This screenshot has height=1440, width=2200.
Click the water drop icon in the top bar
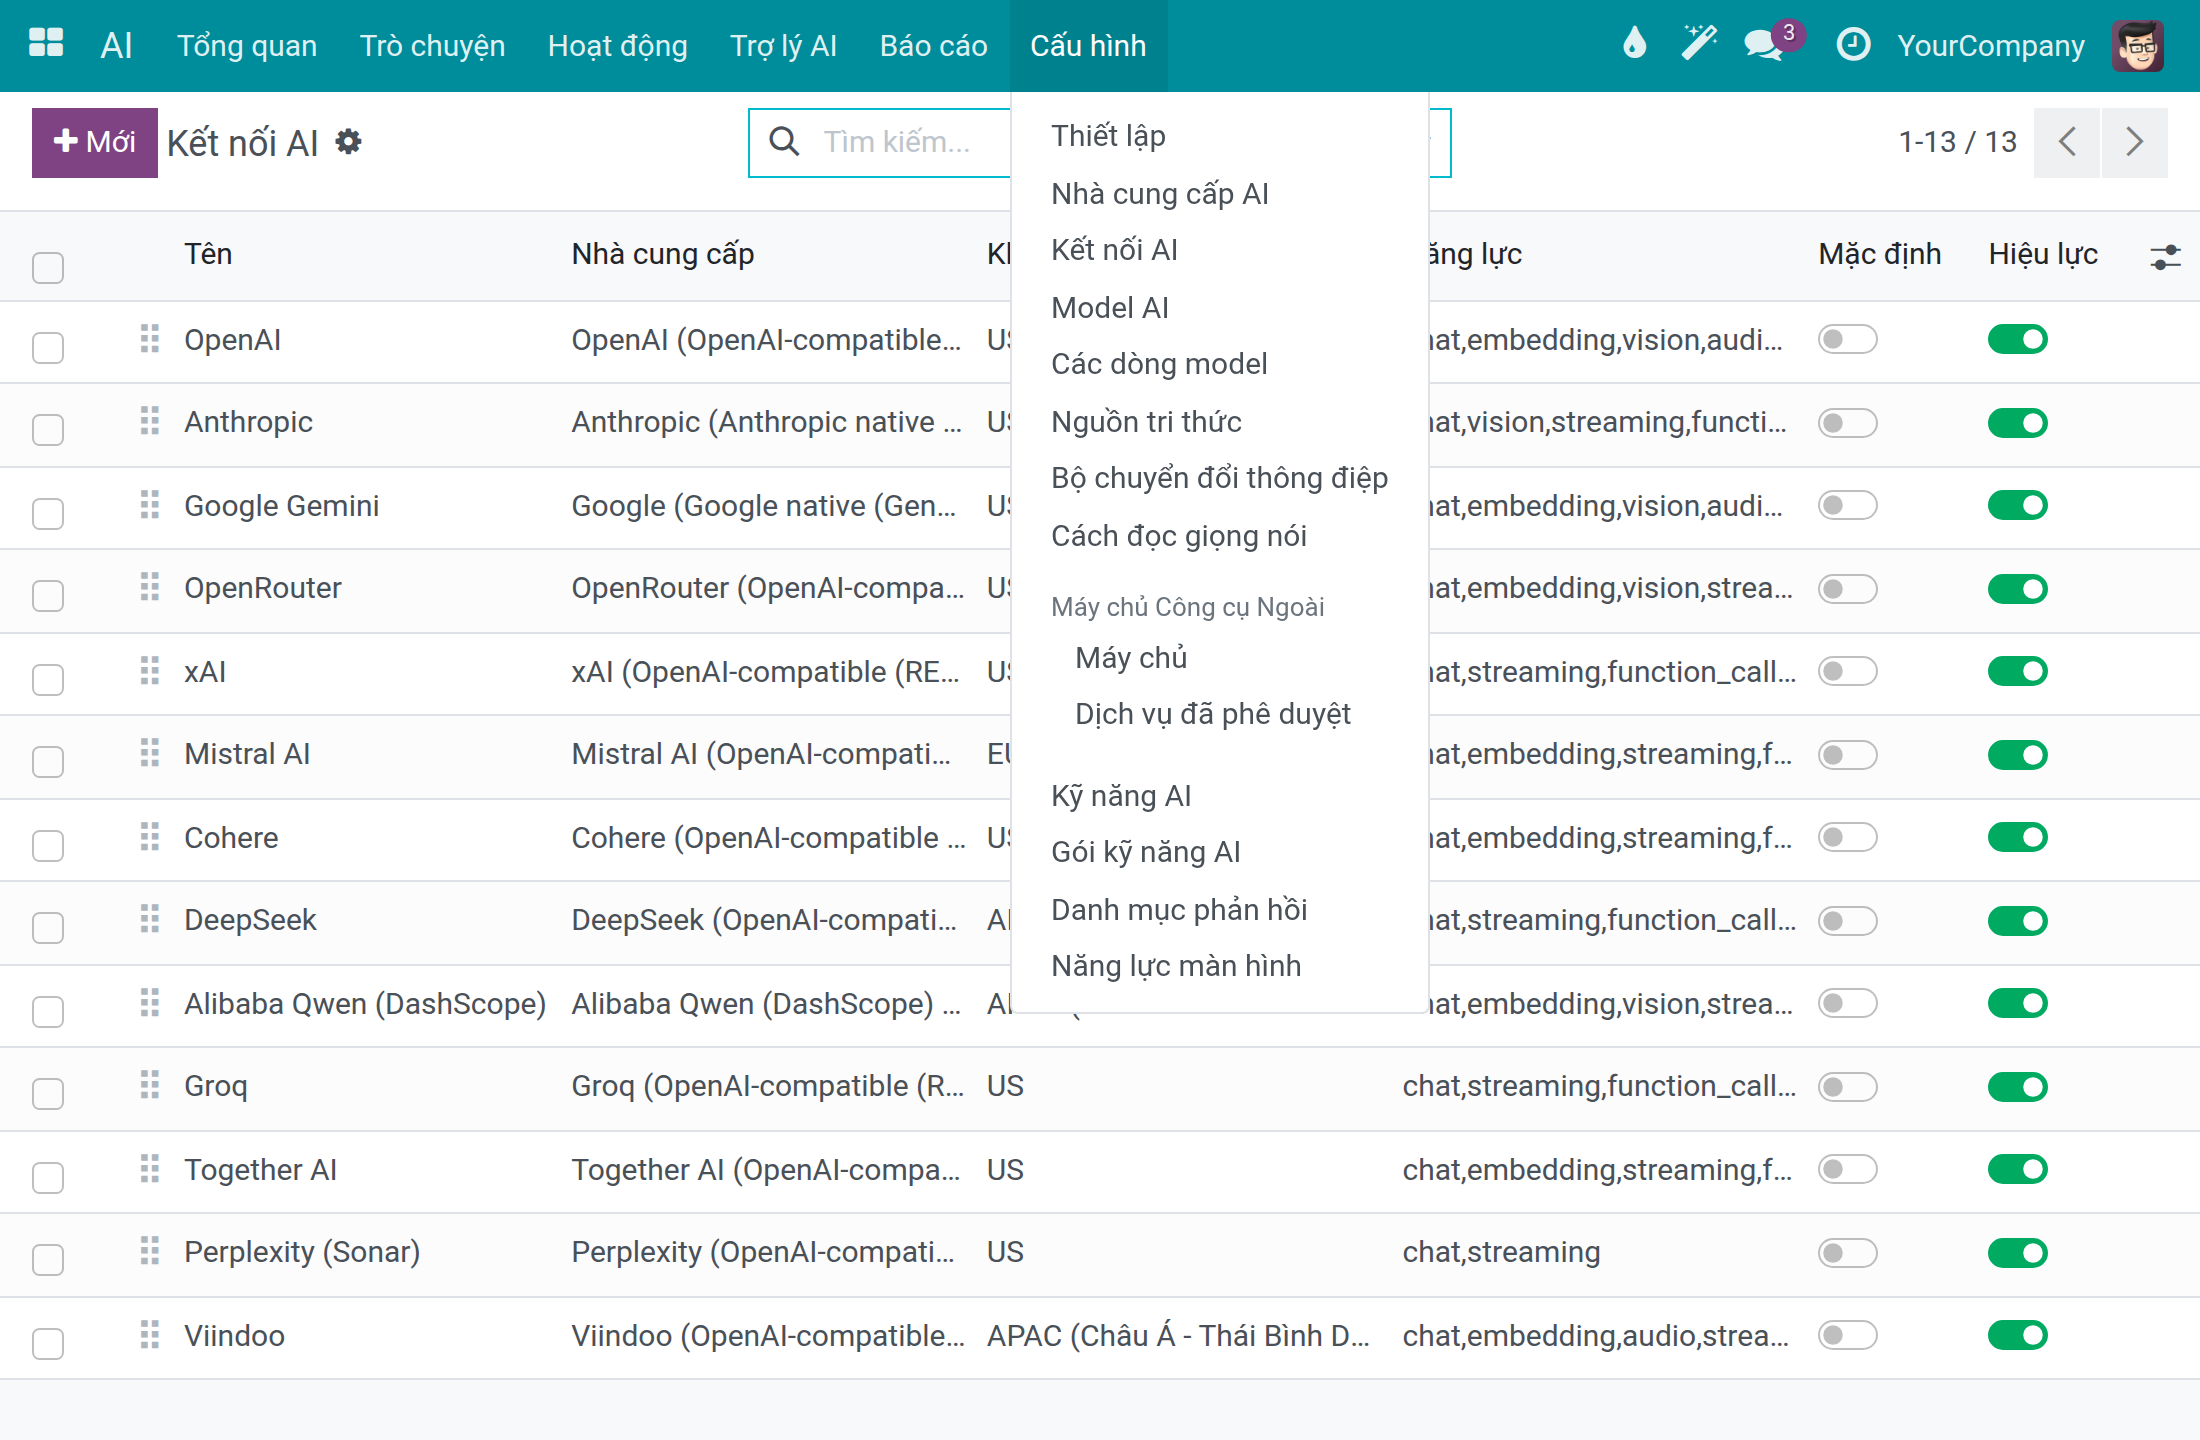point(1634,44)
